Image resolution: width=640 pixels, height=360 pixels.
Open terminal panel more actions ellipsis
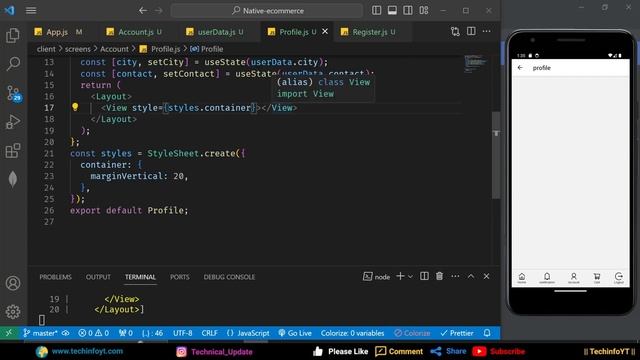[455, 276]
